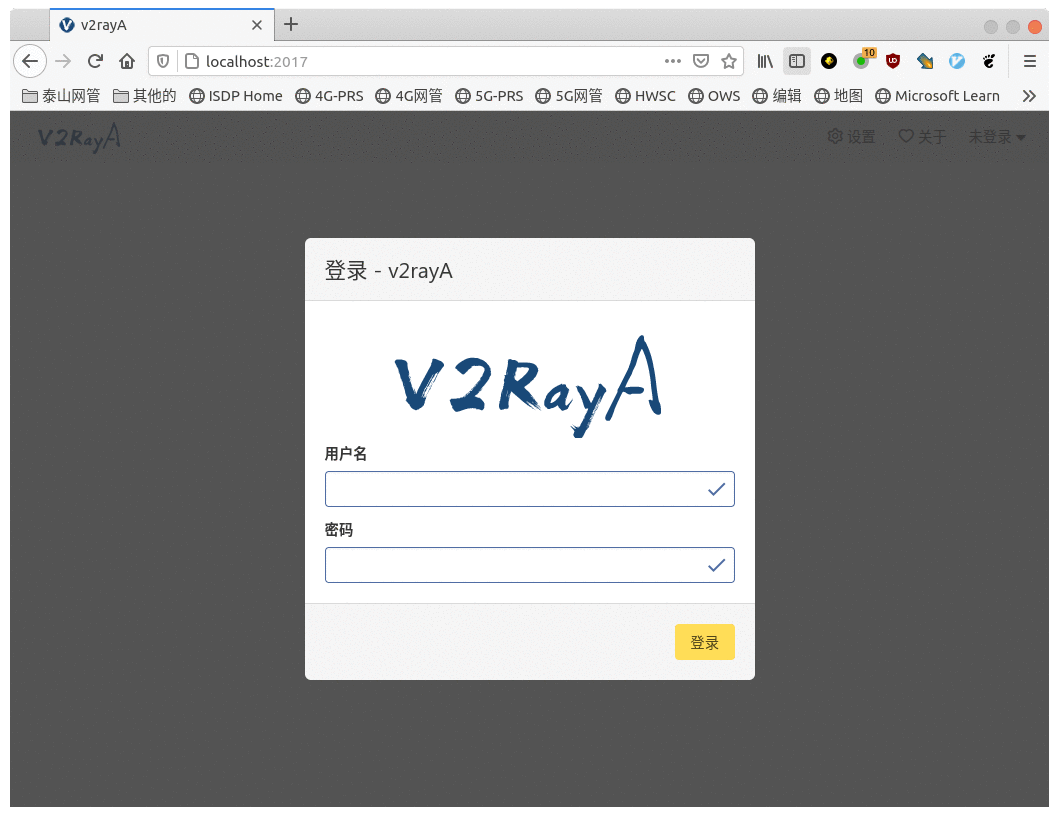Image resolution: width=1059 pixels, height=817 pixels.
Task: Open the Firefox hamburger menu
Action: [x=1030, y=61]
